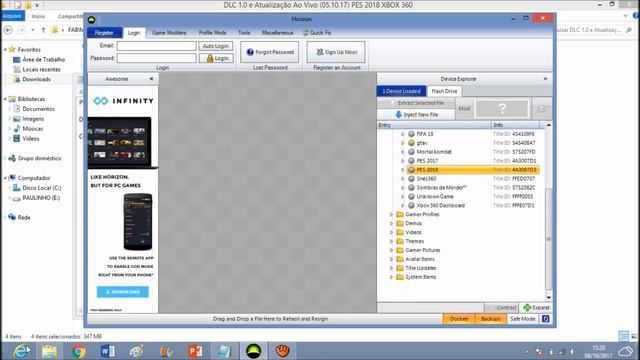Click the Quick Fix tab
Screen dimensions: 640x360
pyautogui.click(x=317, y=33)
